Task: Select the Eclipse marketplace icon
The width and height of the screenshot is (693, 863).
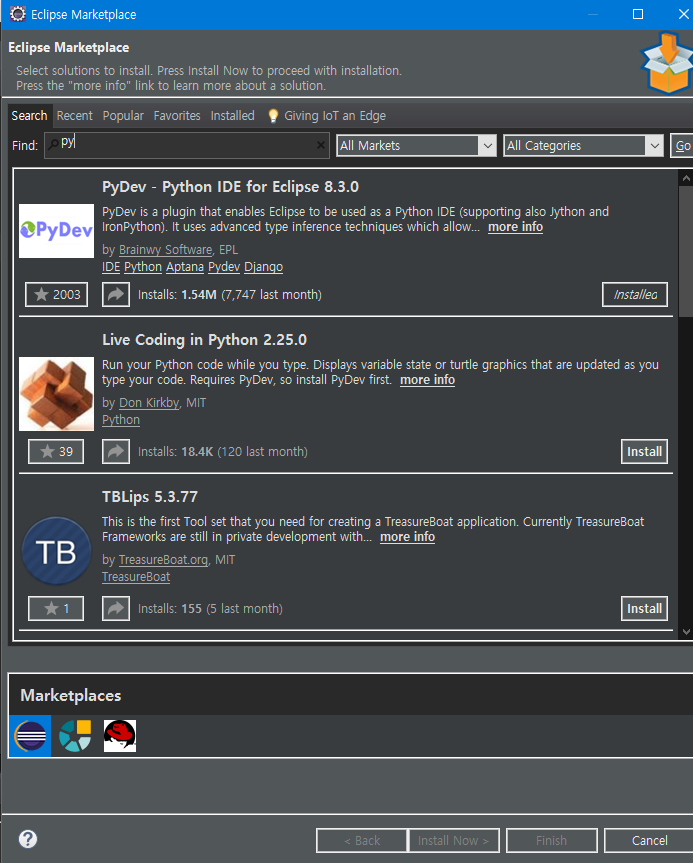Action: [x=30, y=736]
